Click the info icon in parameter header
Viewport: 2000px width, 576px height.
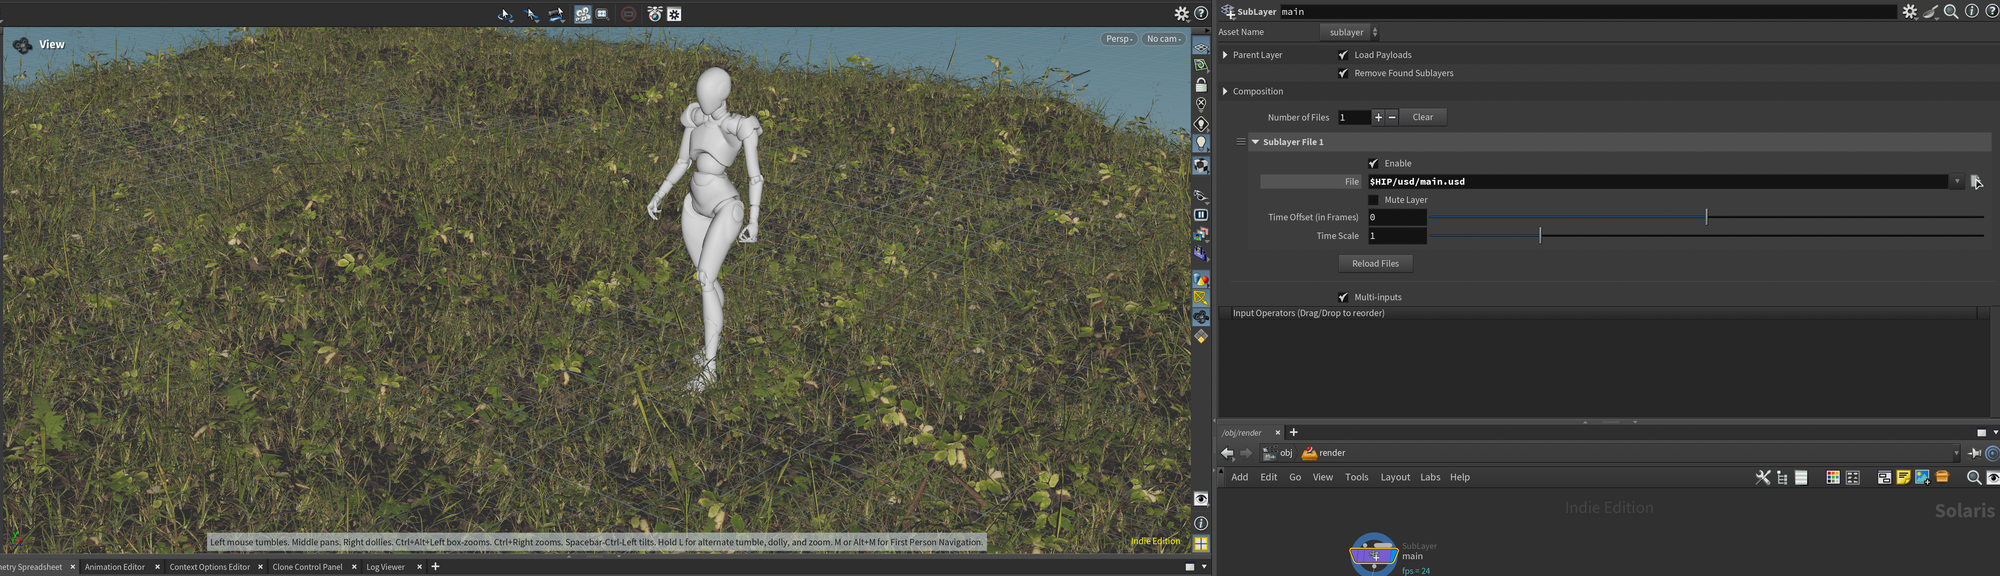(x=1971, y=12)
